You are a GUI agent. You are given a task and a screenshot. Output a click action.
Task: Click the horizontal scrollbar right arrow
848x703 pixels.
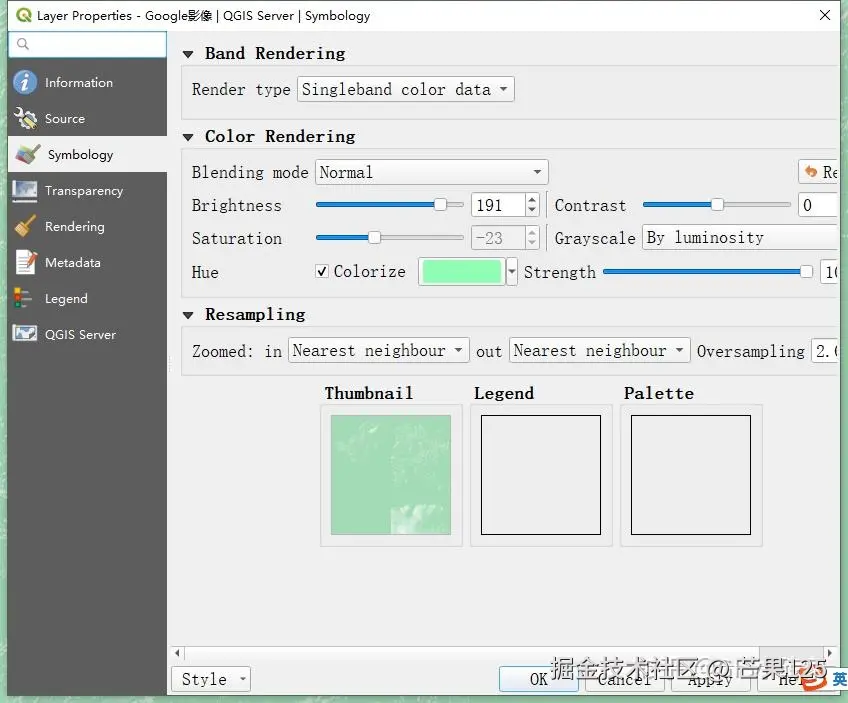click(x=830, y=653)
